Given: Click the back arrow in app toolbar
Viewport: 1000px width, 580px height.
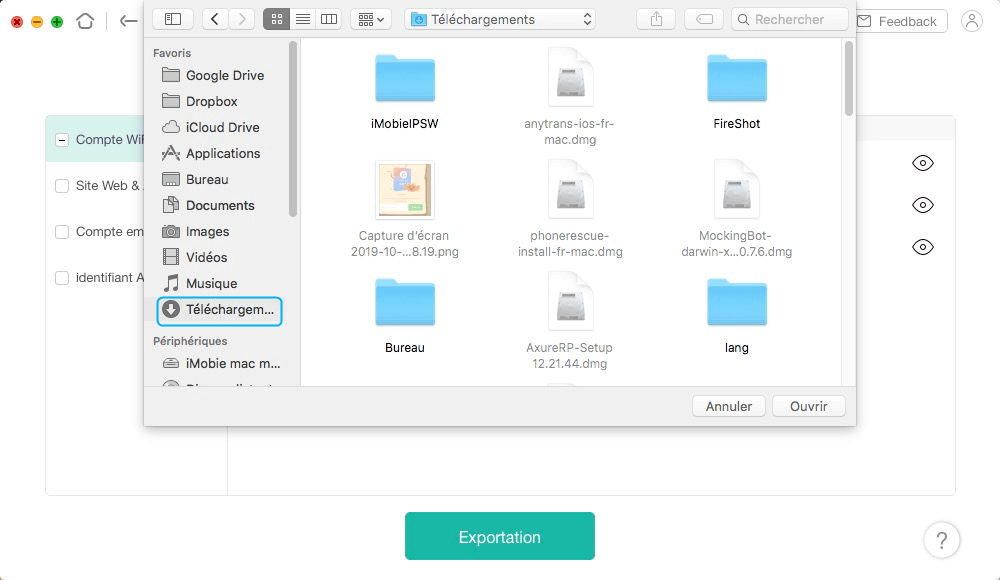Looking at the screenshot, I should pos(128,21).
